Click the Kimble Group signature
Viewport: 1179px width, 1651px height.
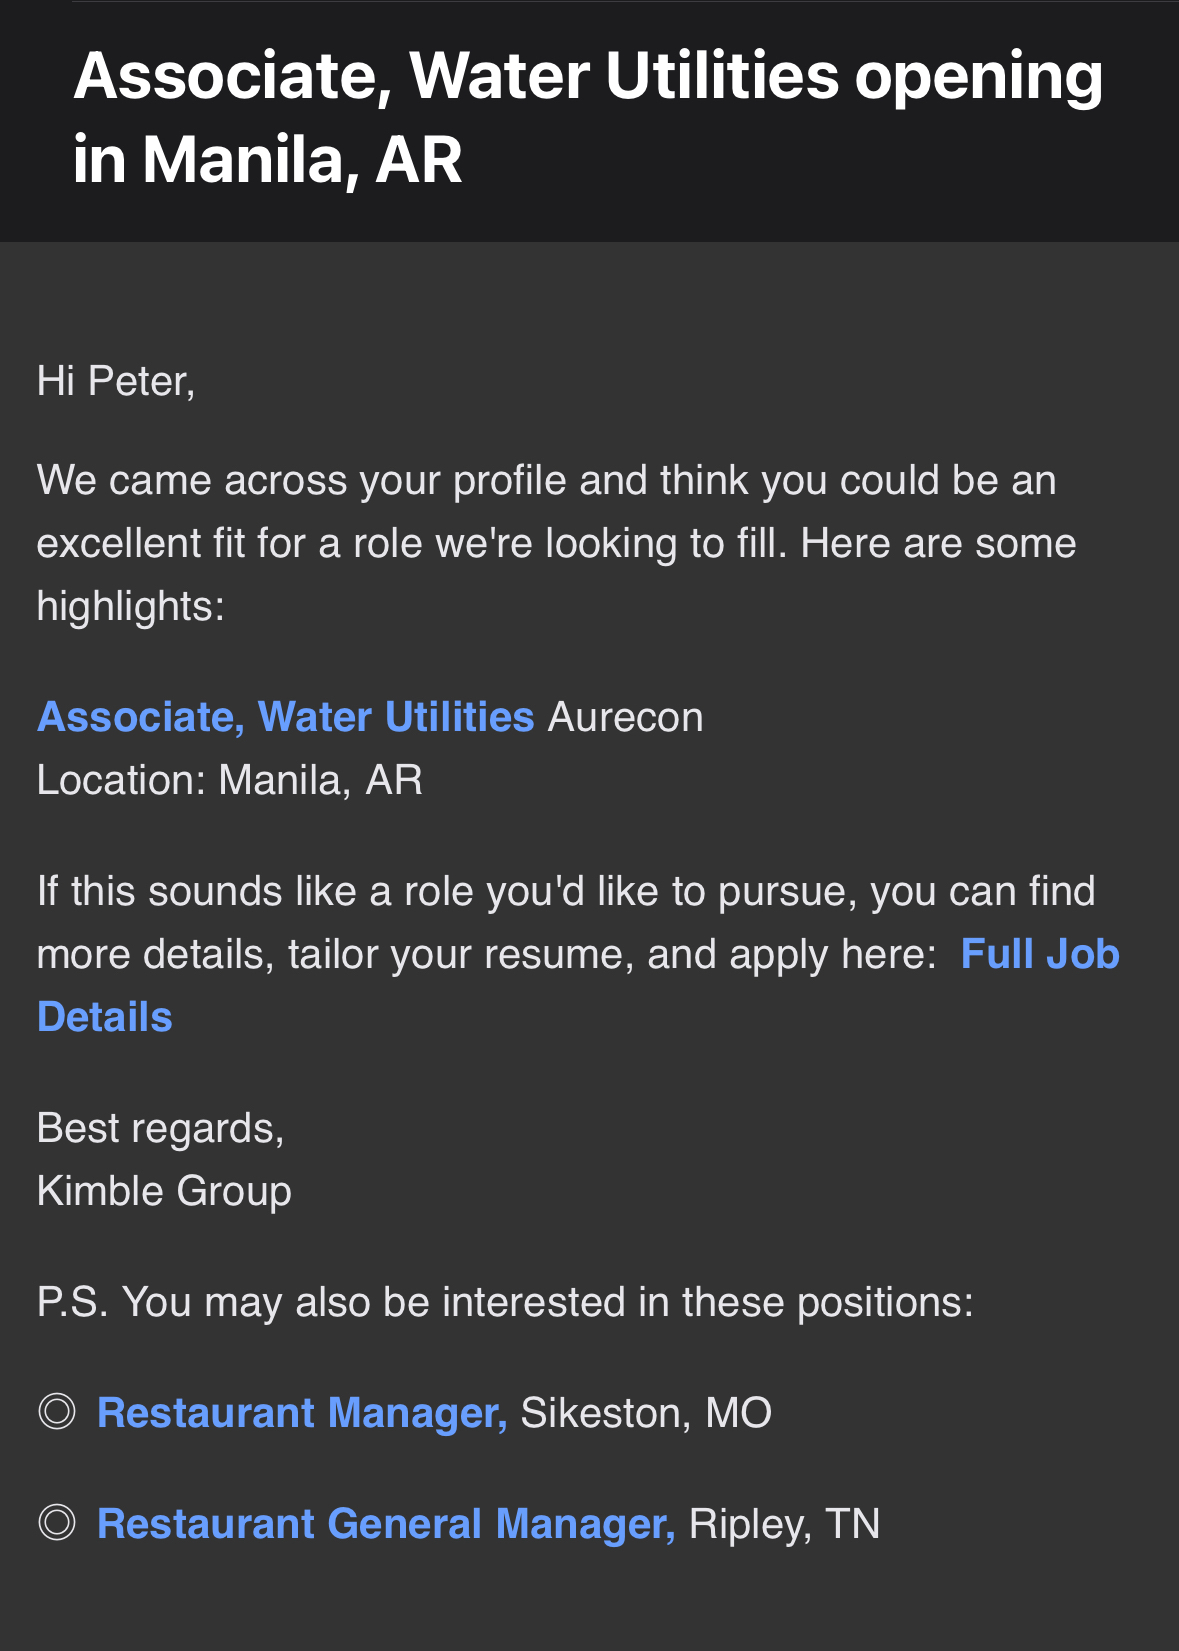click(164, 1191)
